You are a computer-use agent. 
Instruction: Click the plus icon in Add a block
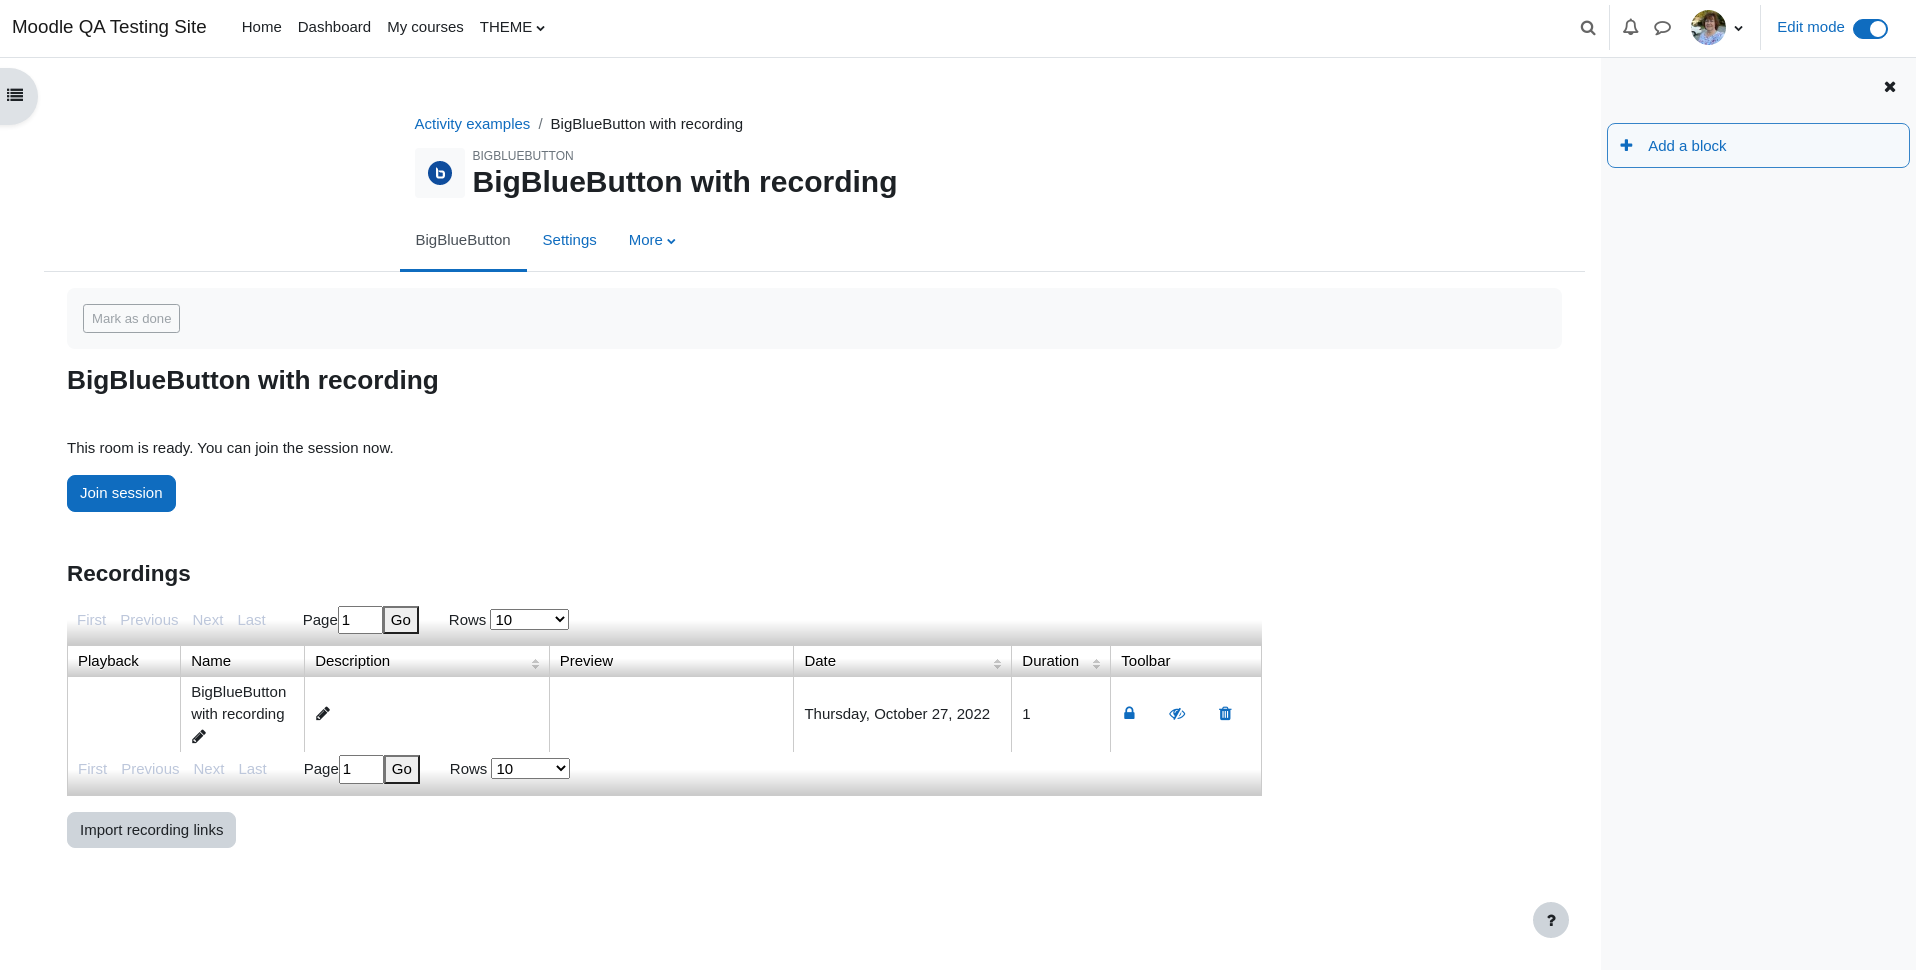click(1626, 146)
